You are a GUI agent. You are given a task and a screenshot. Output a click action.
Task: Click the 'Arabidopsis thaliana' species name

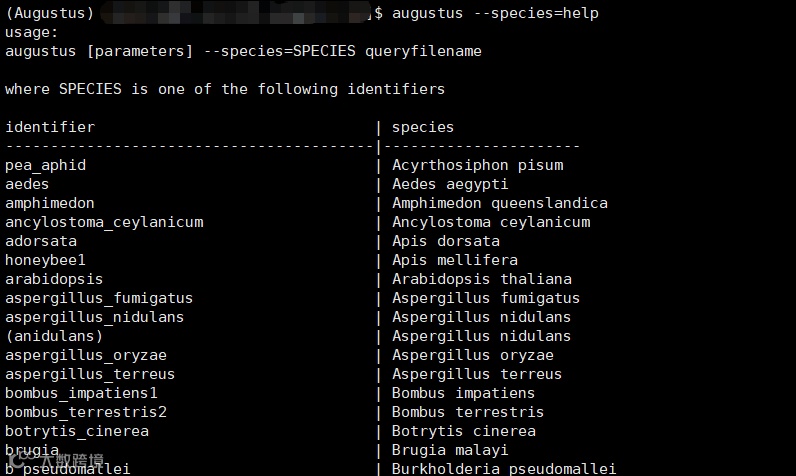pyautogui.click(x=482, y=279)
